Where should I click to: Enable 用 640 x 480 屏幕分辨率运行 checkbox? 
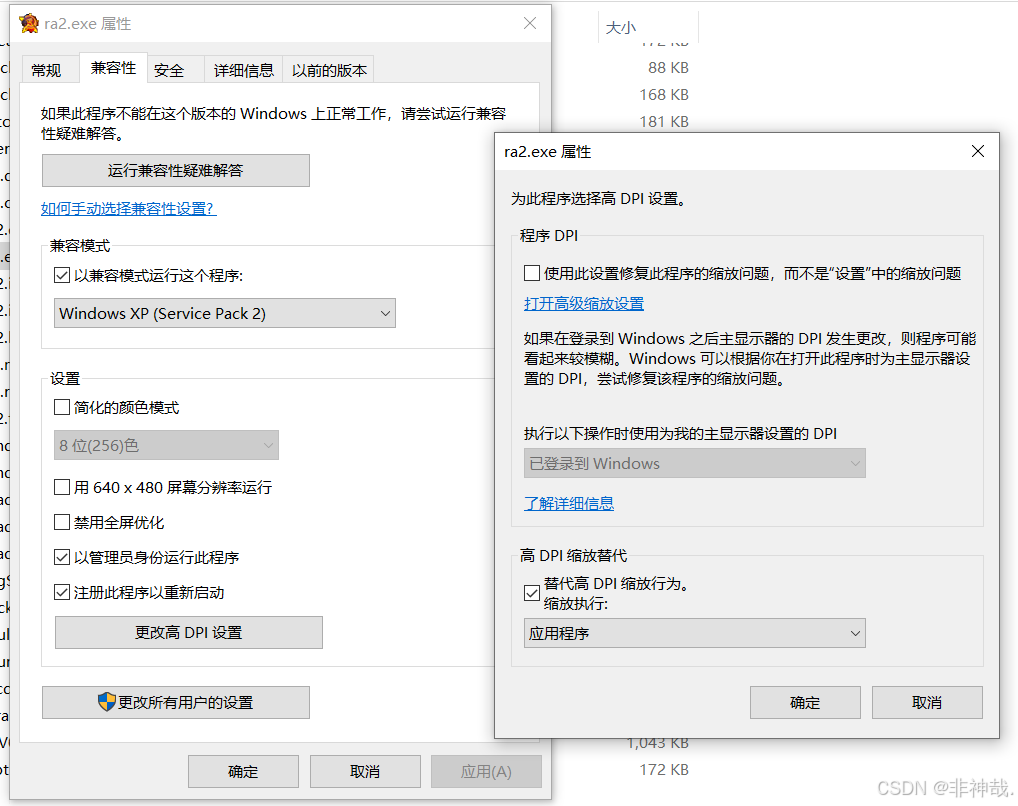tap(62, 487)
